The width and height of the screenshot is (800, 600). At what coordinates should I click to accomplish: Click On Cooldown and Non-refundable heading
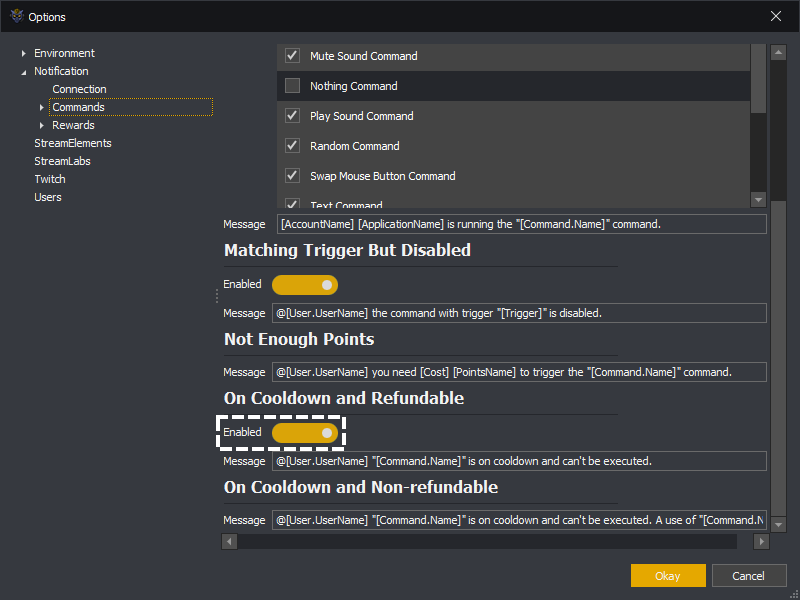(361, 487)
